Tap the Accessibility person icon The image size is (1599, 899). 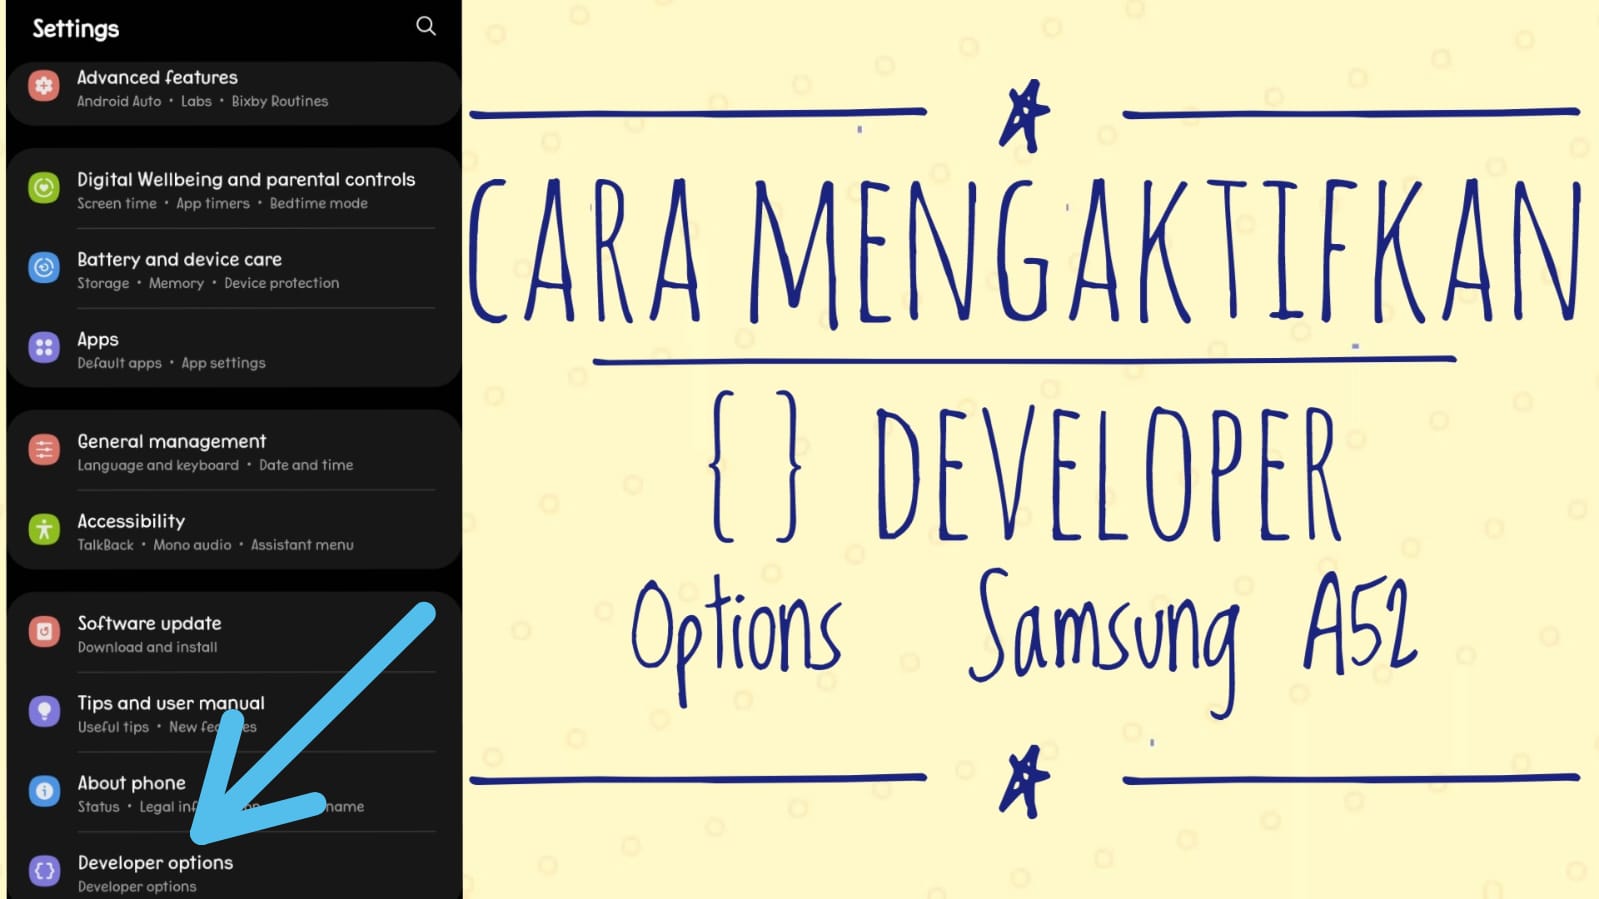coord(44,530)
